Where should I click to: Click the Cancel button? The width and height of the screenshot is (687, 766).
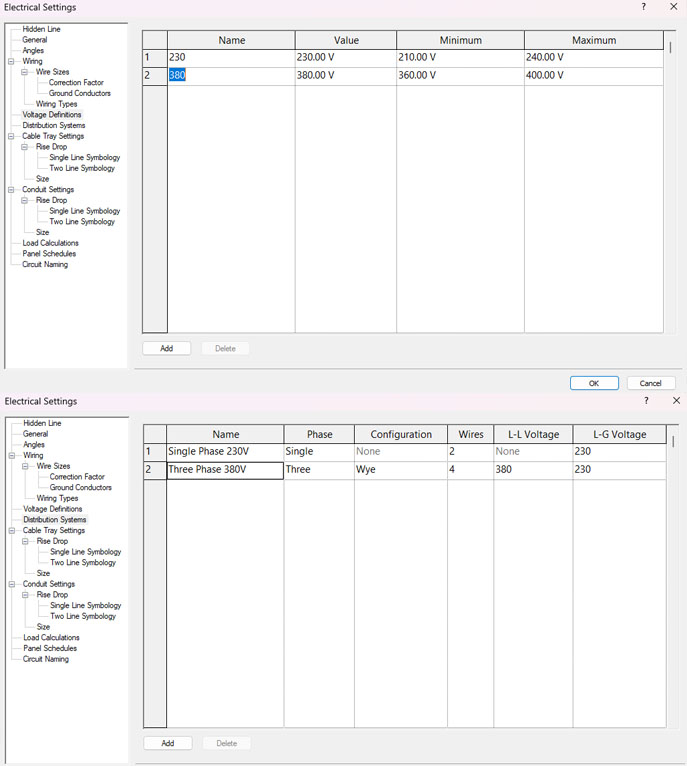[x=650, y=383]
